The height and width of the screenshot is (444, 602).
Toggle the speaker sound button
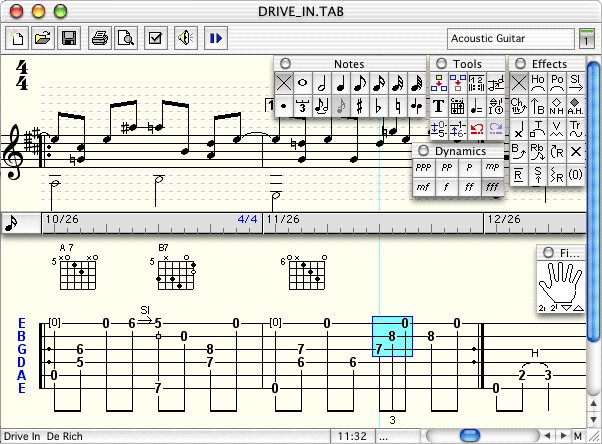185,39
